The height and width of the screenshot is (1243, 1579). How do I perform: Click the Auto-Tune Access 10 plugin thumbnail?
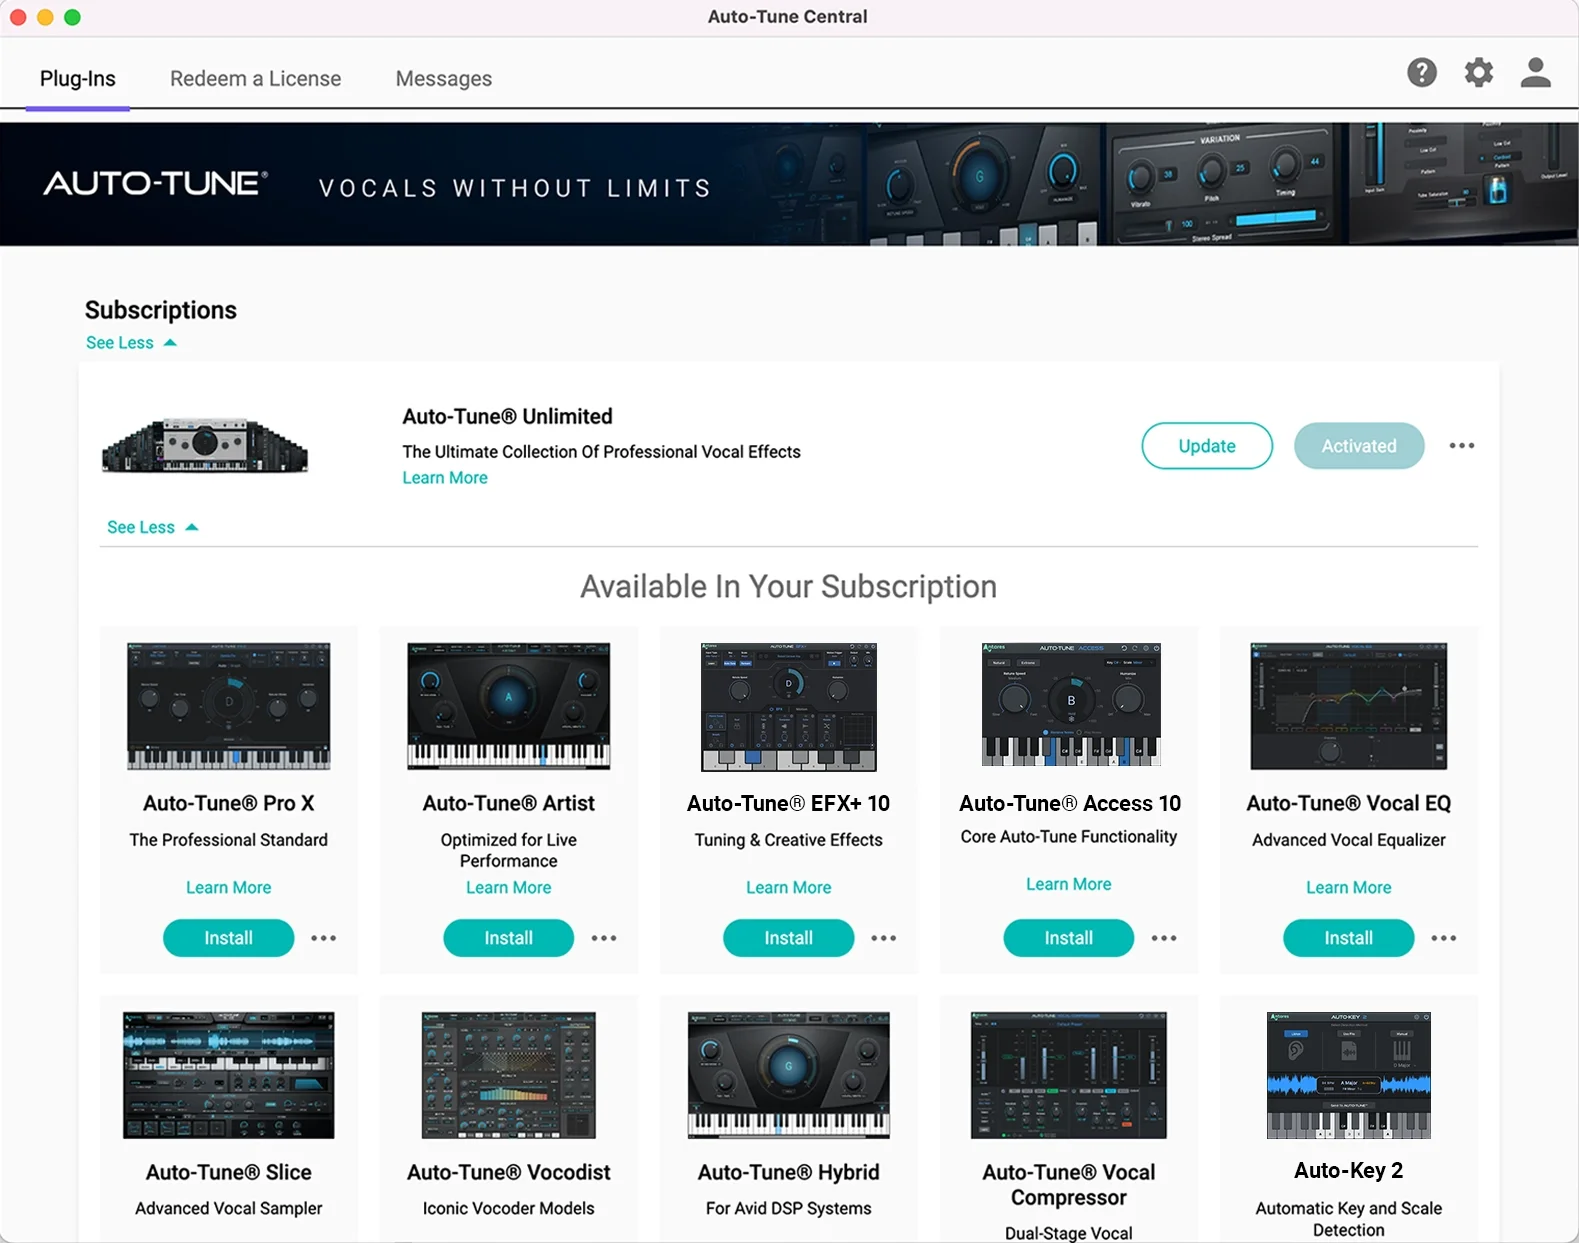pyautogui.click(x=1070, y=705)
